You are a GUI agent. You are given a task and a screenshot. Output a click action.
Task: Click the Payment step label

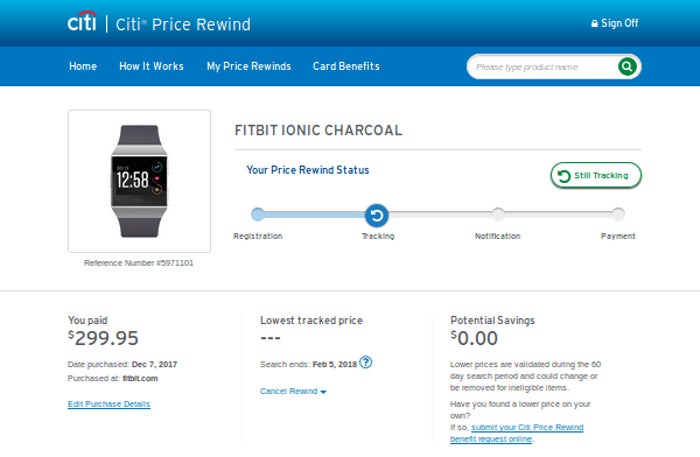coord(618,236)
